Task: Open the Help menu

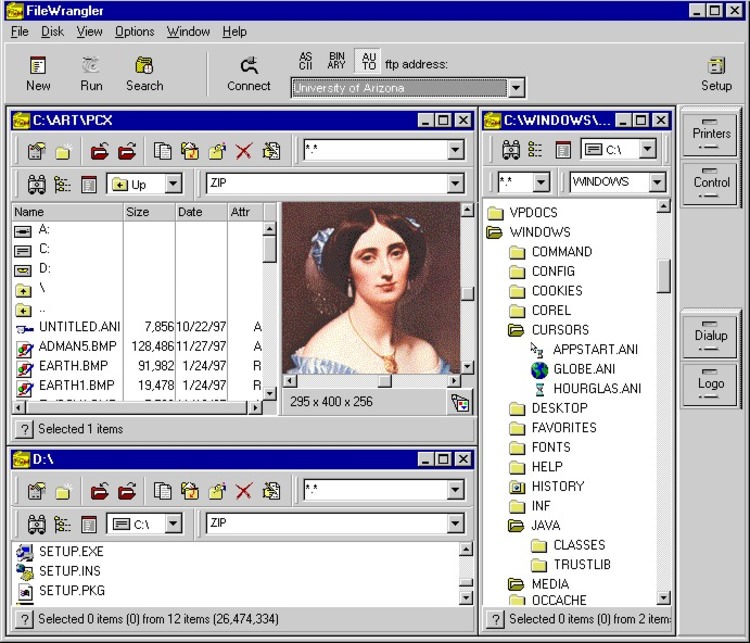Action: pyautogui.click(x=234, y=32)
